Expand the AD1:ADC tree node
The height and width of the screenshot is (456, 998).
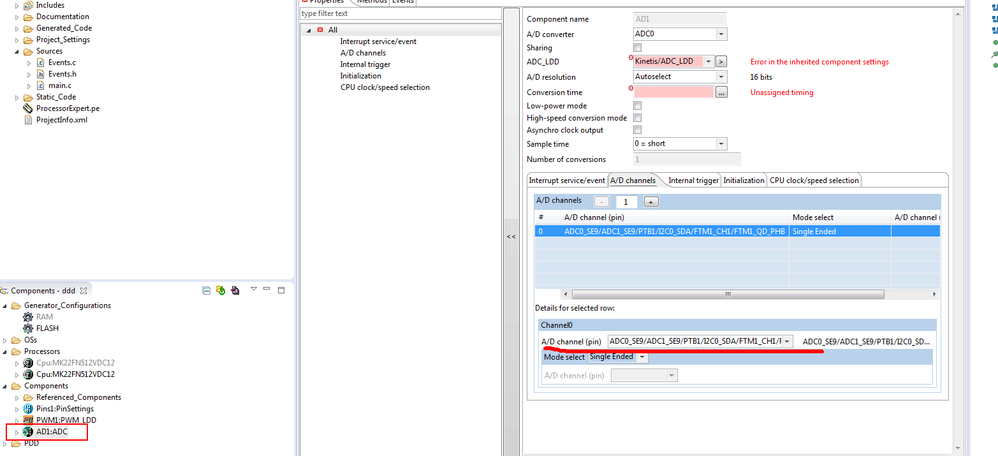coord(17,432)
